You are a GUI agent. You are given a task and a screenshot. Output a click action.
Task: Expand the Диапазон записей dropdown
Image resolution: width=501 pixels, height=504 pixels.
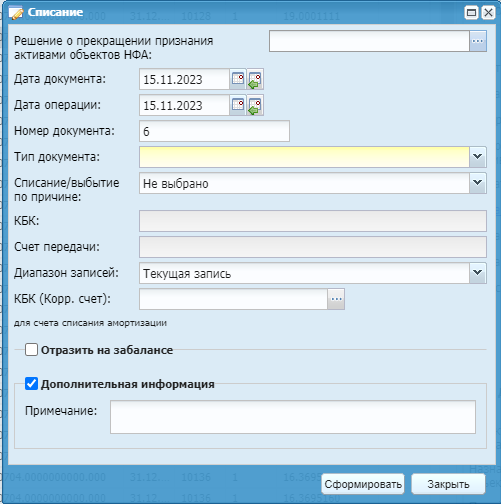[x=478, y=273]
